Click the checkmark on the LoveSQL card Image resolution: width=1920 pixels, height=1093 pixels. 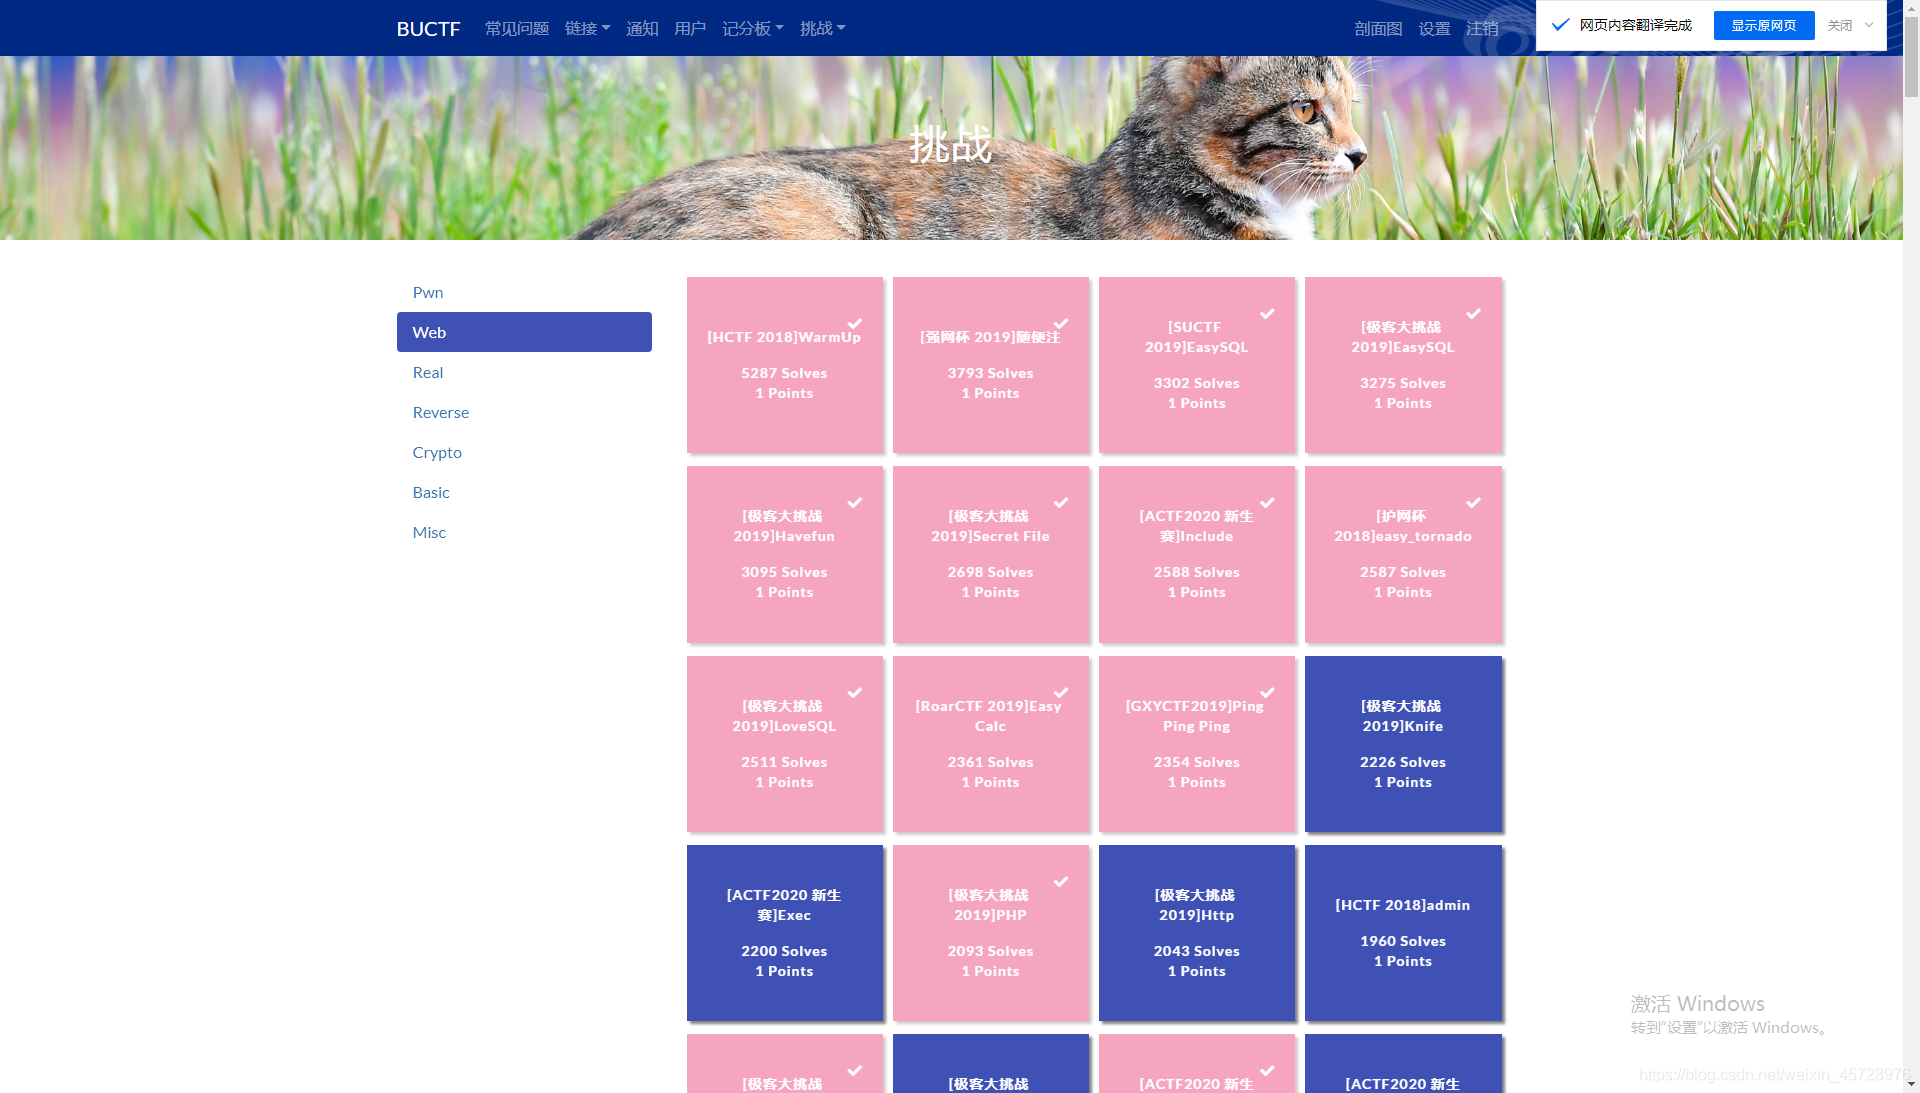pyautogui.click(x=855, y=693)
